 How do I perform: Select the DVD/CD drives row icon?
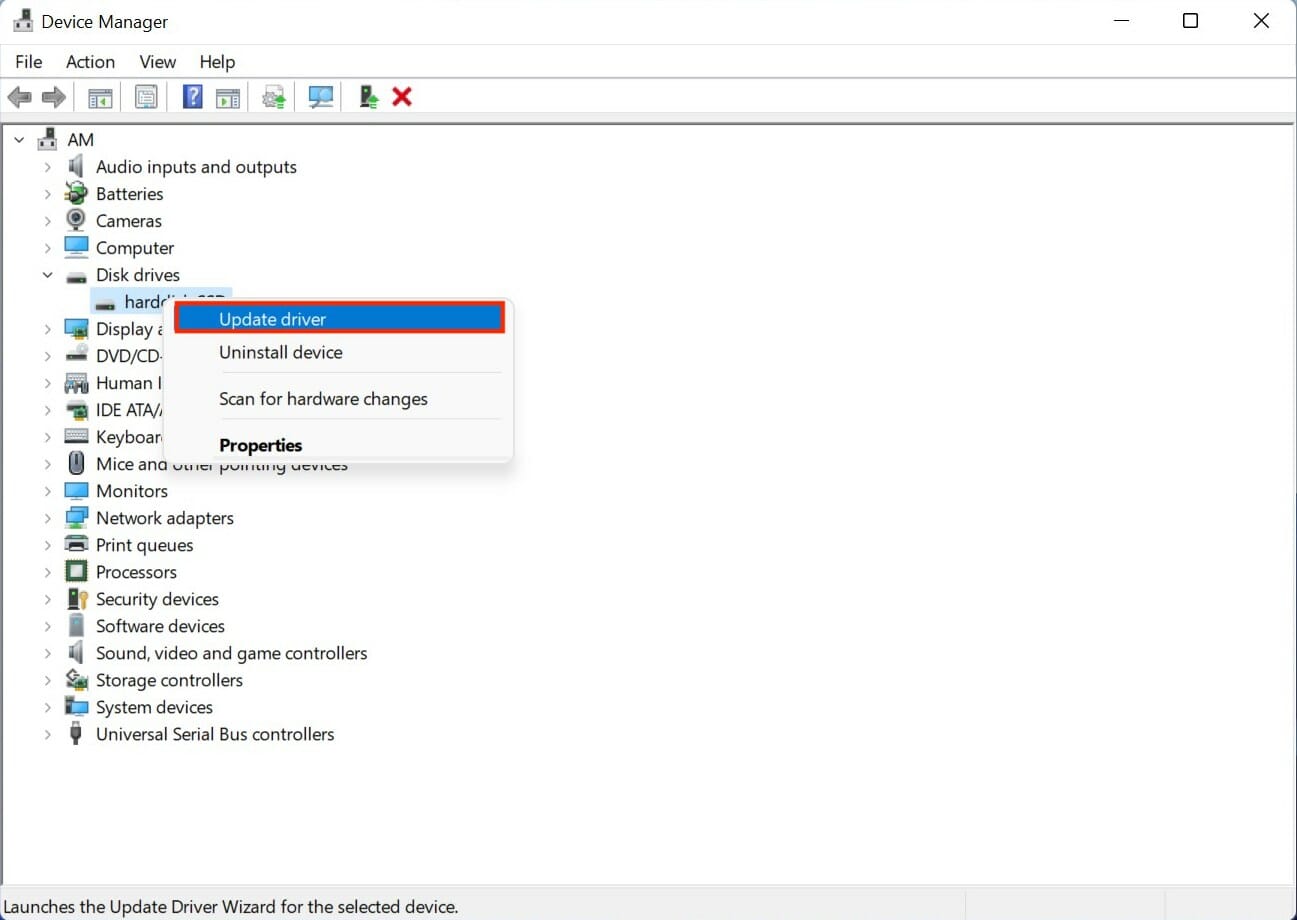click(76, 356)
